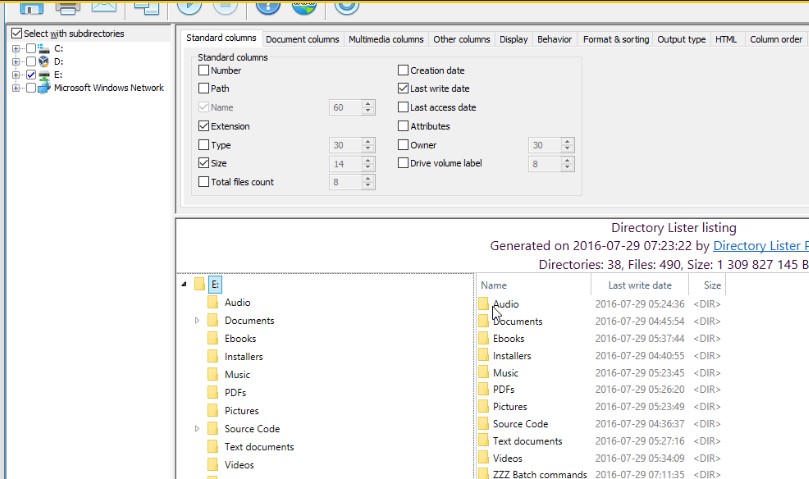Click the start (play) toolbar icon
The height and width of the screenshot is (479, 809).
click(189, 7)
